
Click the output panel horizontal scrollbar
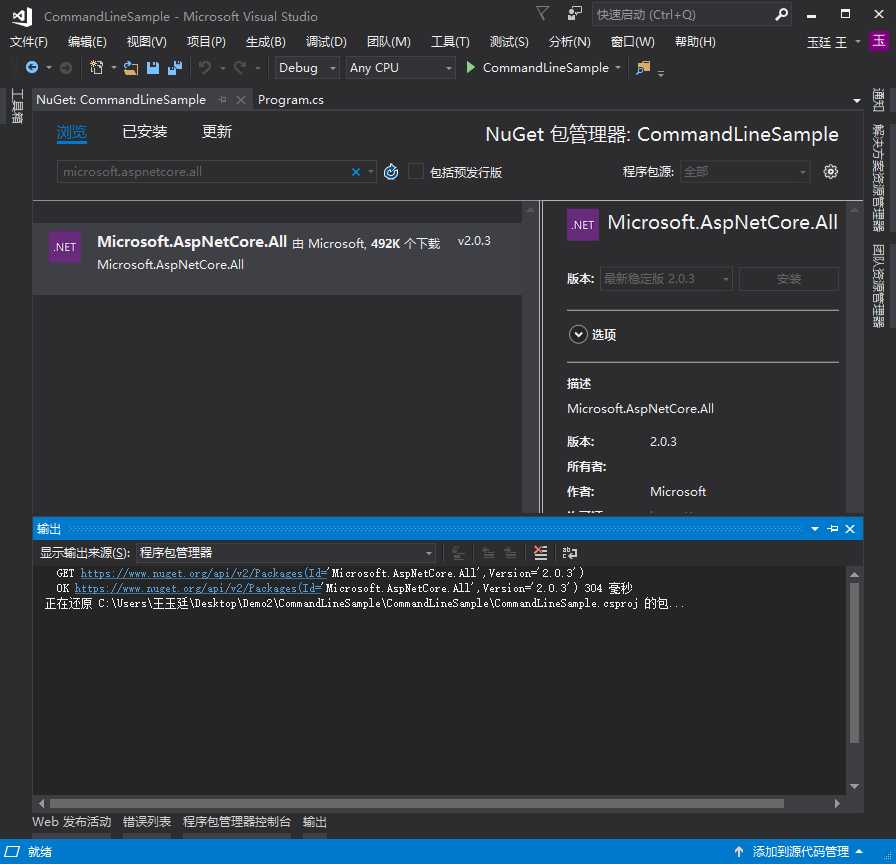(x=417, y=803)
